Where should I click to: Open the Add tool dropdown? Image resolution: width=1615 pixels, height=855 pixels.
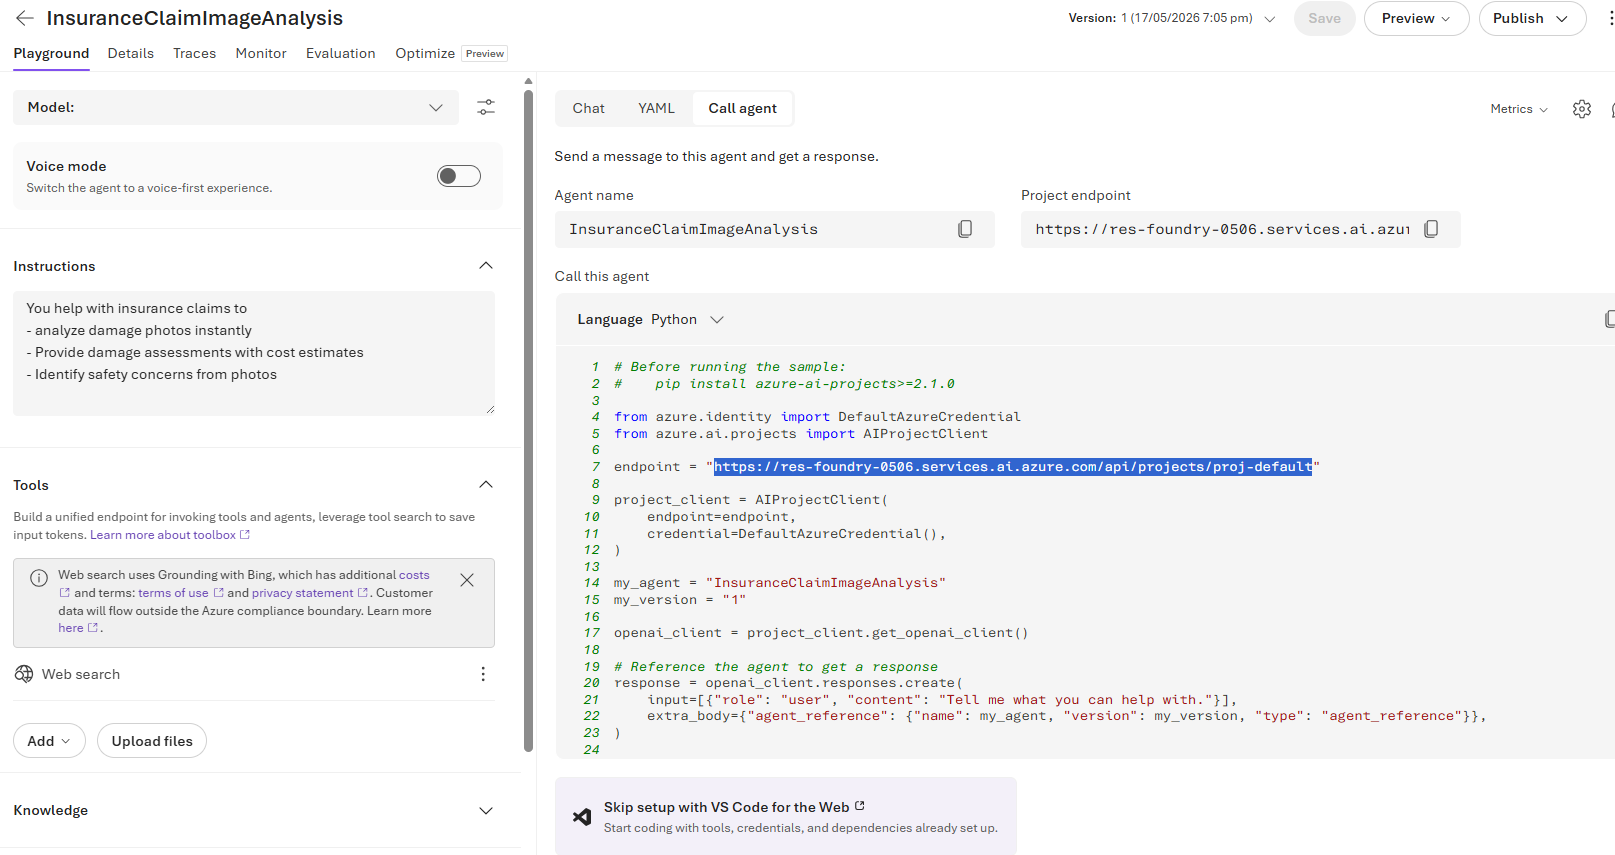tap(49, 741)
